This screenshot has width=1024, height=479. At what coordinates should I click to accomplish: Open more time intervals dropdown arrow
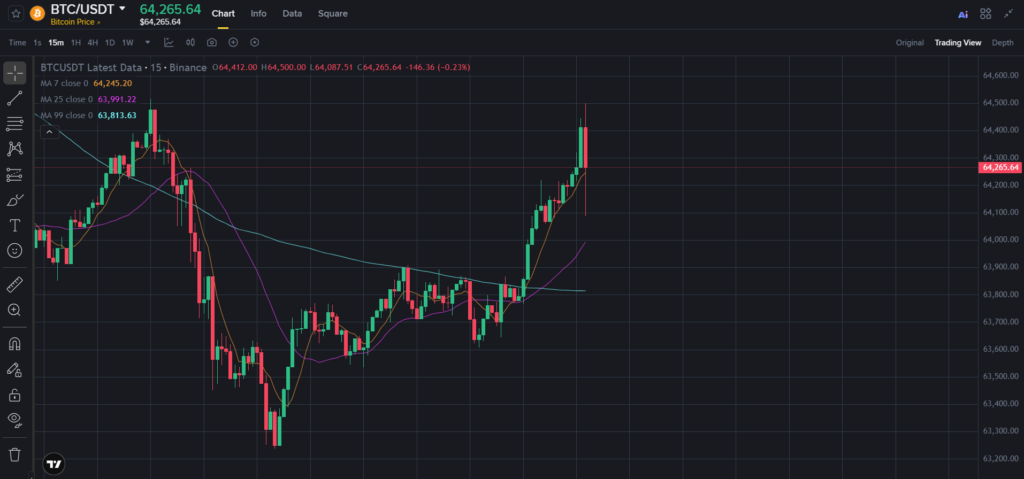coord(148,42)
